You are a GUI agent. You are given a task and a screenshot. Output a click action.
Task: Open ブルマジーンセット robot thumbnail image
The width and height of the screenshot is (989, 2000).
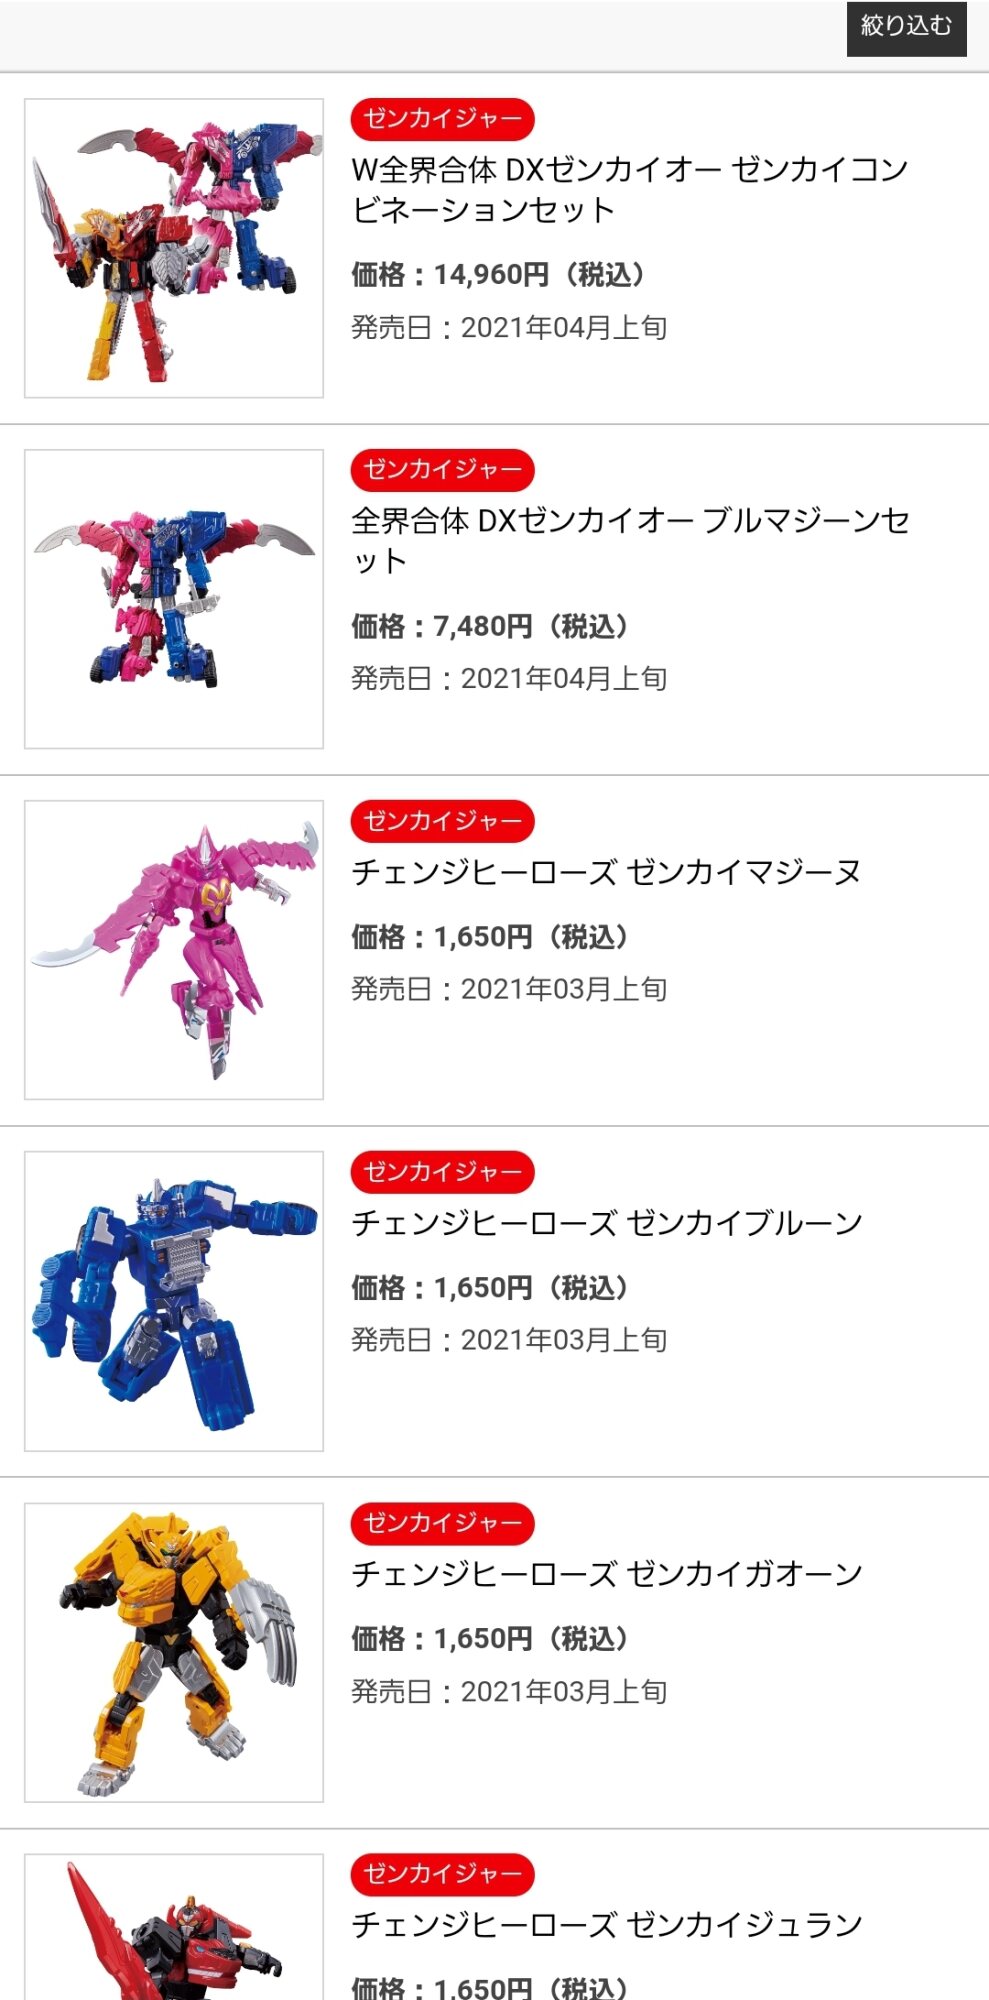tap(174, 599)
